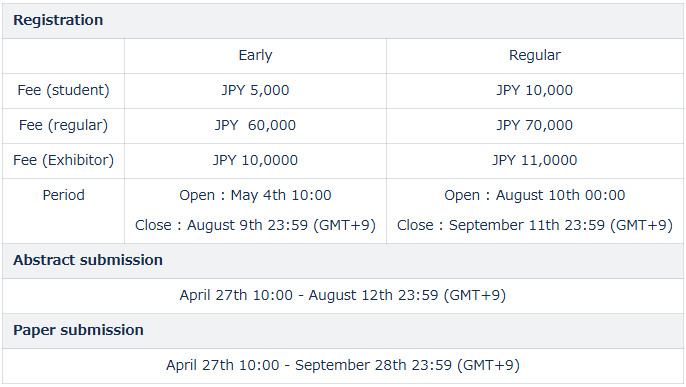Click the Registration section header
This screenshot has height=387, width=686.
tap(58, 20)
